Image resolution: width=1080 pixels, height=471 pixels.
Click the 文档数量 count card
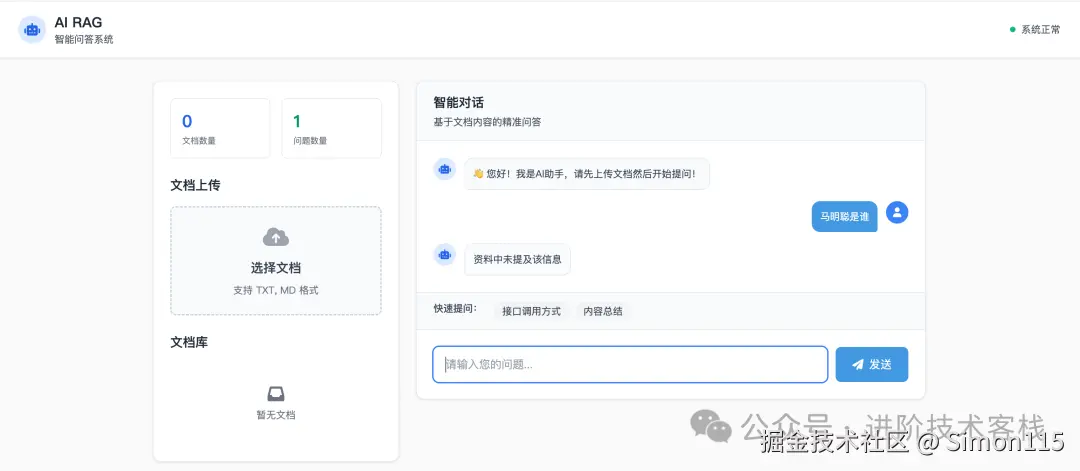click(220, 128)
